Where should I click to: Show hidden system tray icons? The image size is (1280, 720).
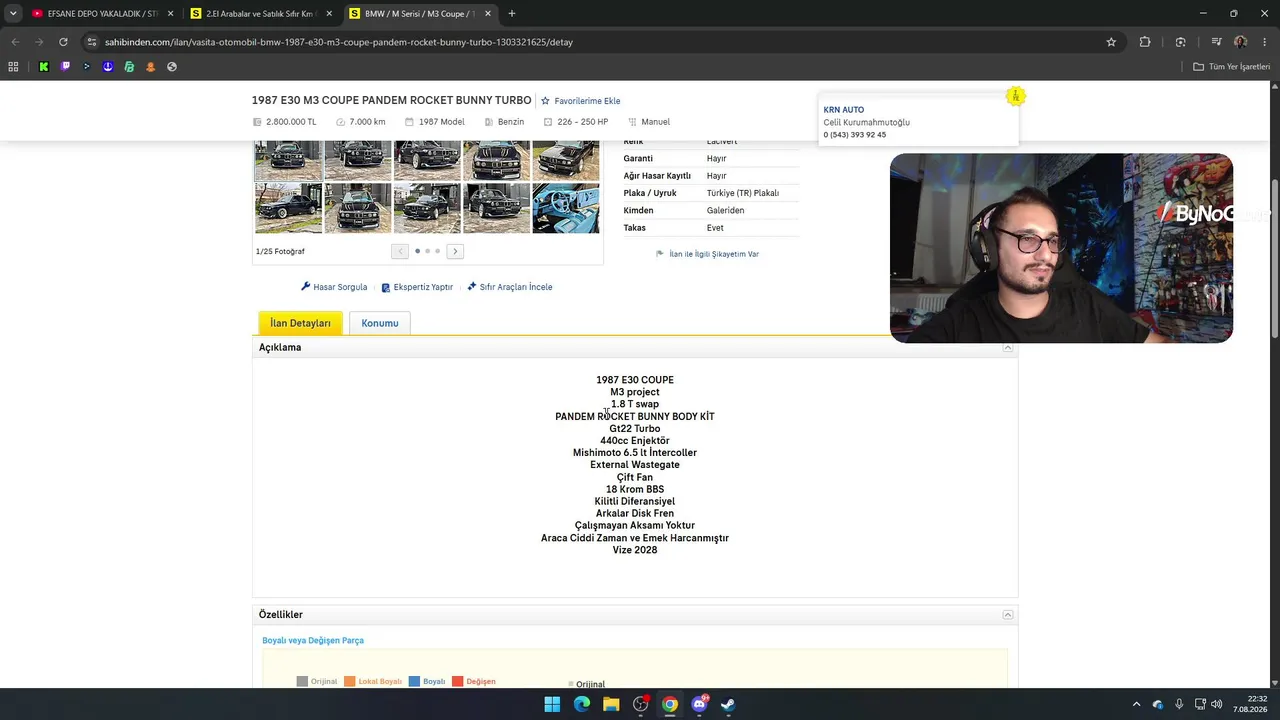pos(1136,704)
